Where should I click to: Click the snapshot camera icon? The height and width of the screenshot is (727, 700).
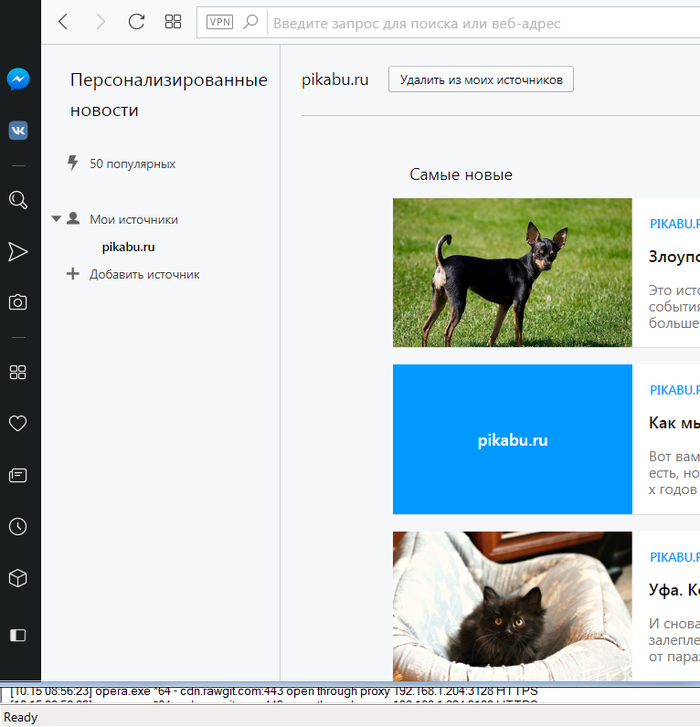(18, 302)
